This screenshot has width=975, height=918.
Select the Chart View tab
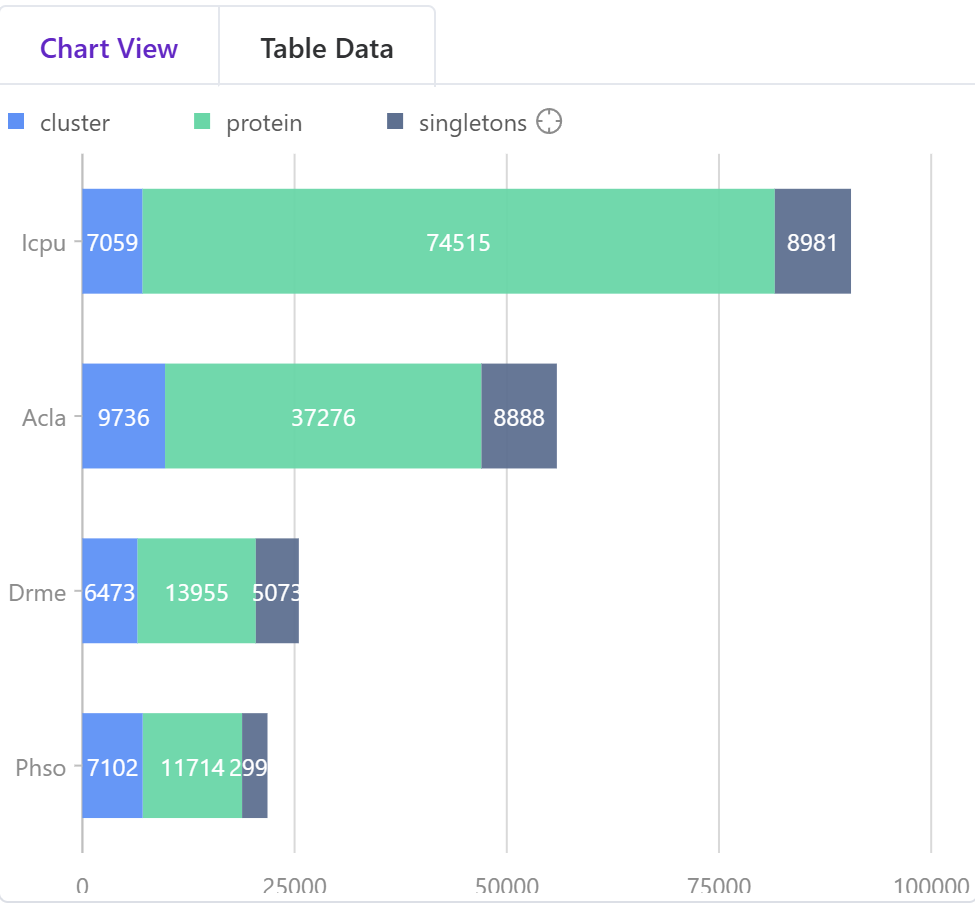coord(109,48)
